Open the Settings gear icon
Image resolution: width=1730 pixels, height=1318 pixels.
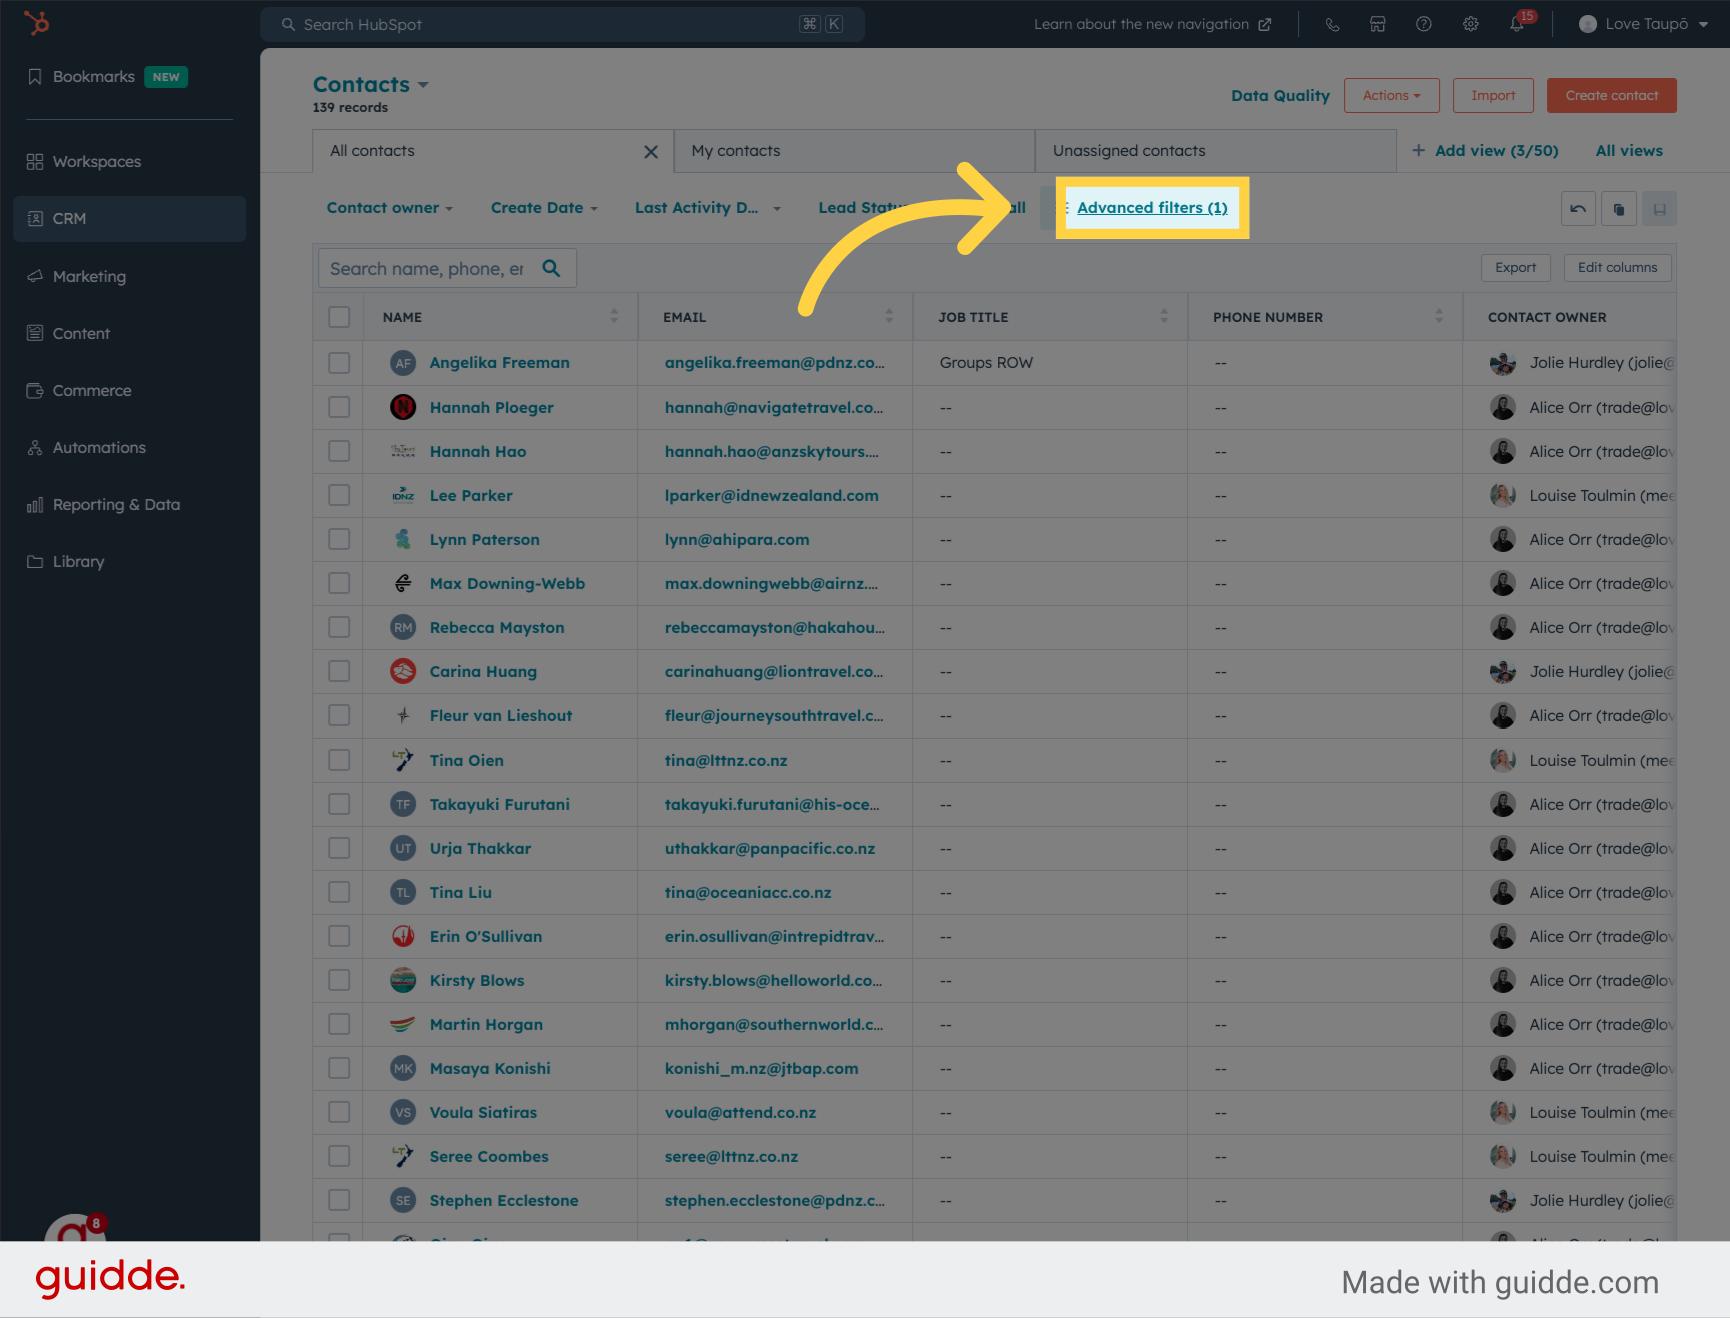click(1470, 23)
